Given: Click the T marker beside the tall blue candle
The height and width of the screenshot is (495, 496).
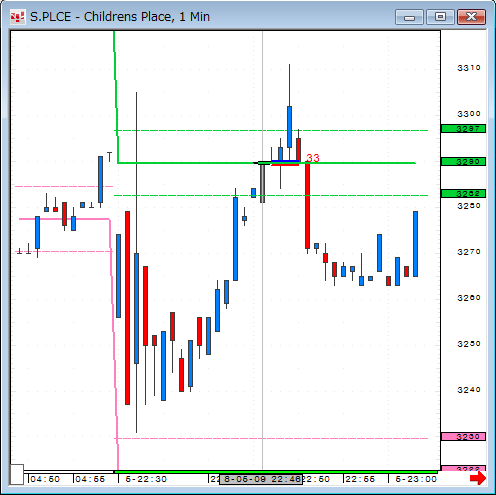Looking at the screenshot, I should 109,157.
